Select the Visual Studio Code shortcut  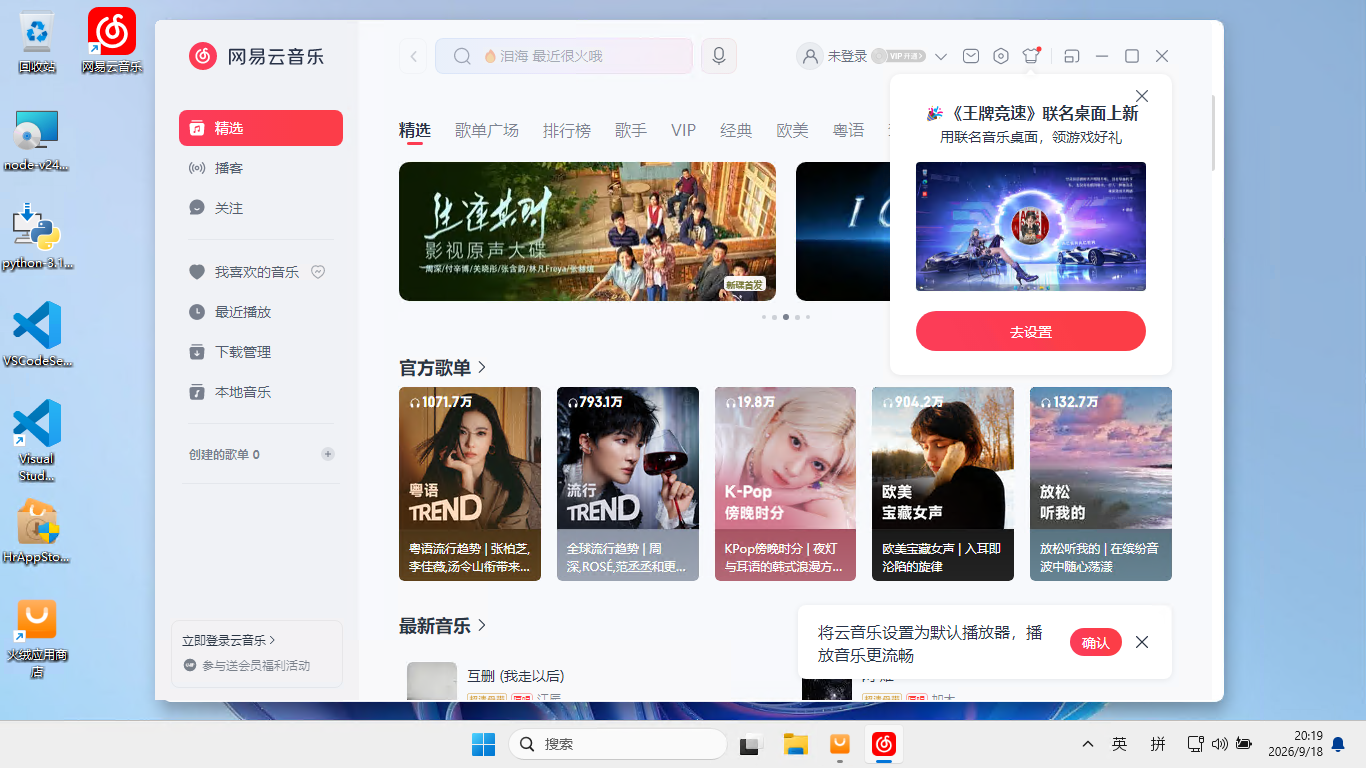tap(37, 440)
